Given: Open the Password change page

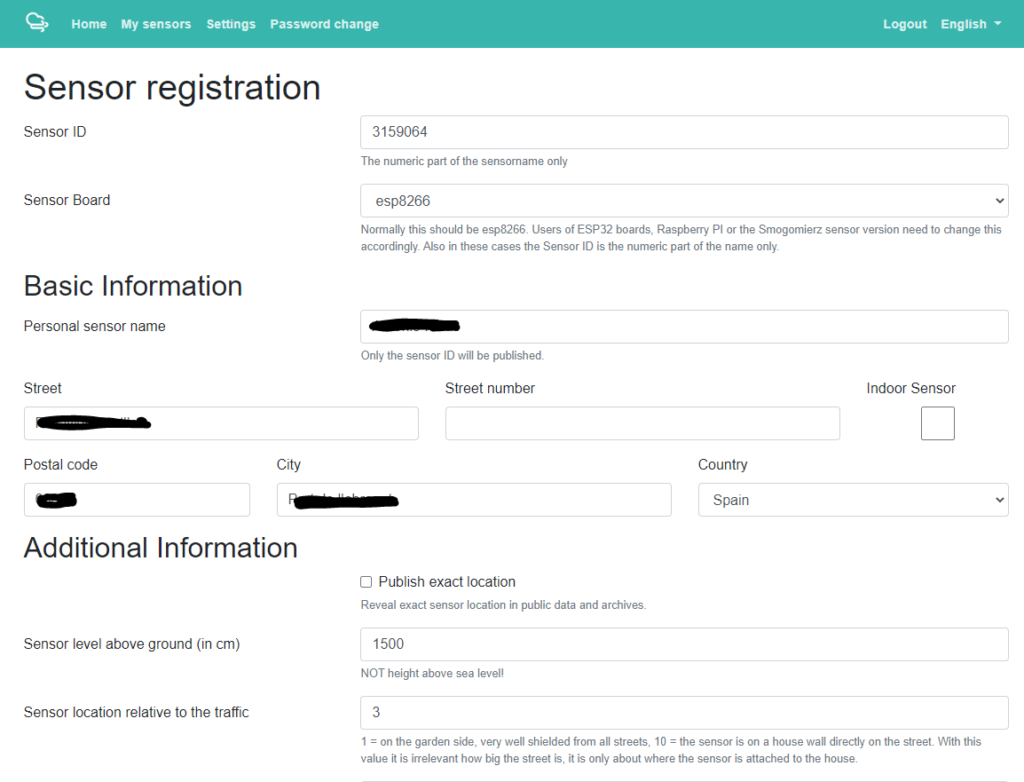Looking at the screenshot, I should [x=325, y=24].
